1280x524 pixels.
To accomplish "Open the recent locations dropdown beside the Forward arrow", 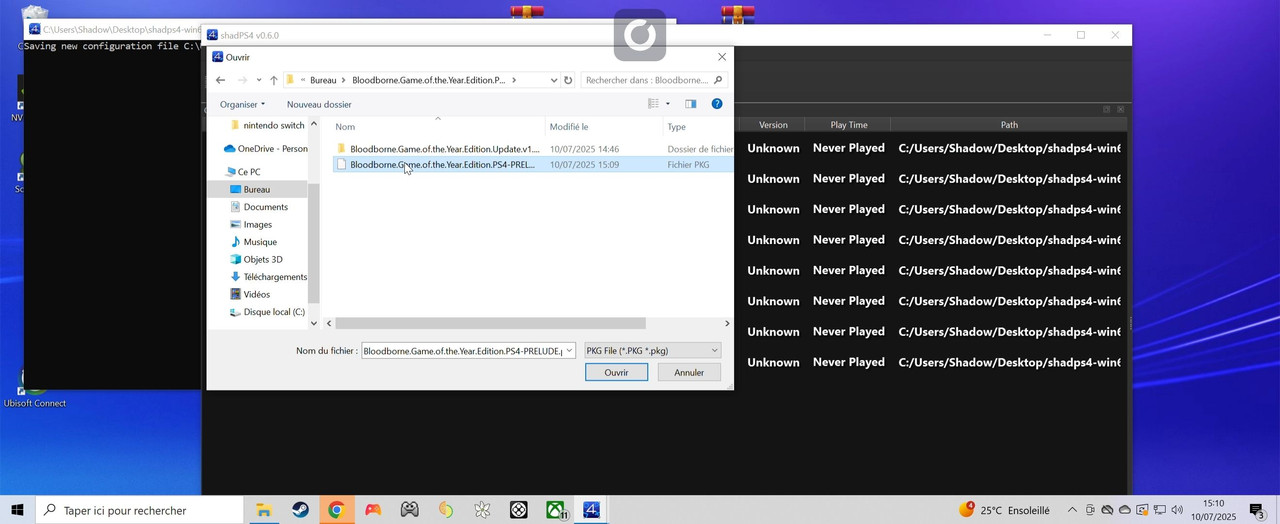I will [x=259, y=80].
